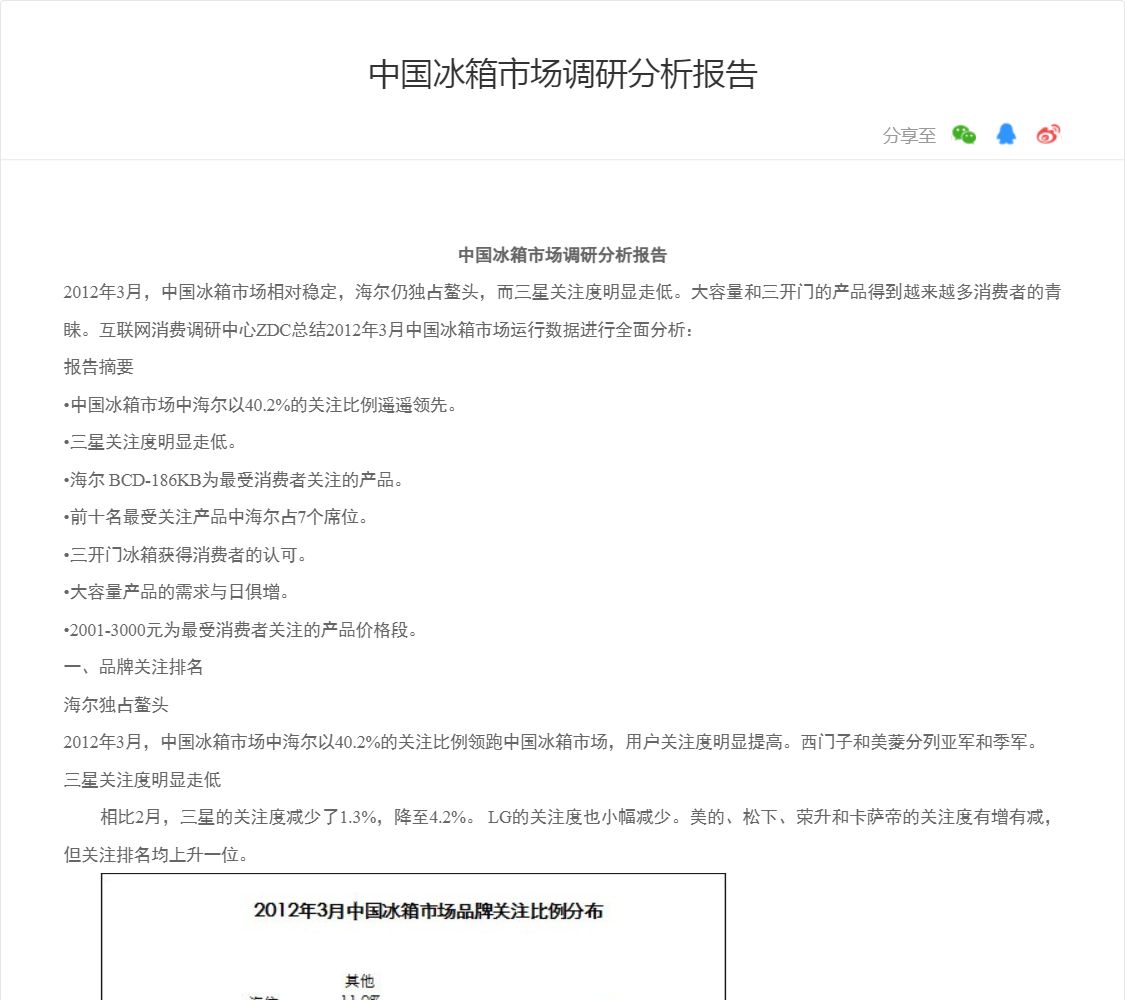Screen dimensions: 1125x1000
Task: Share the report to WeChat
Action: coord(964,135)
